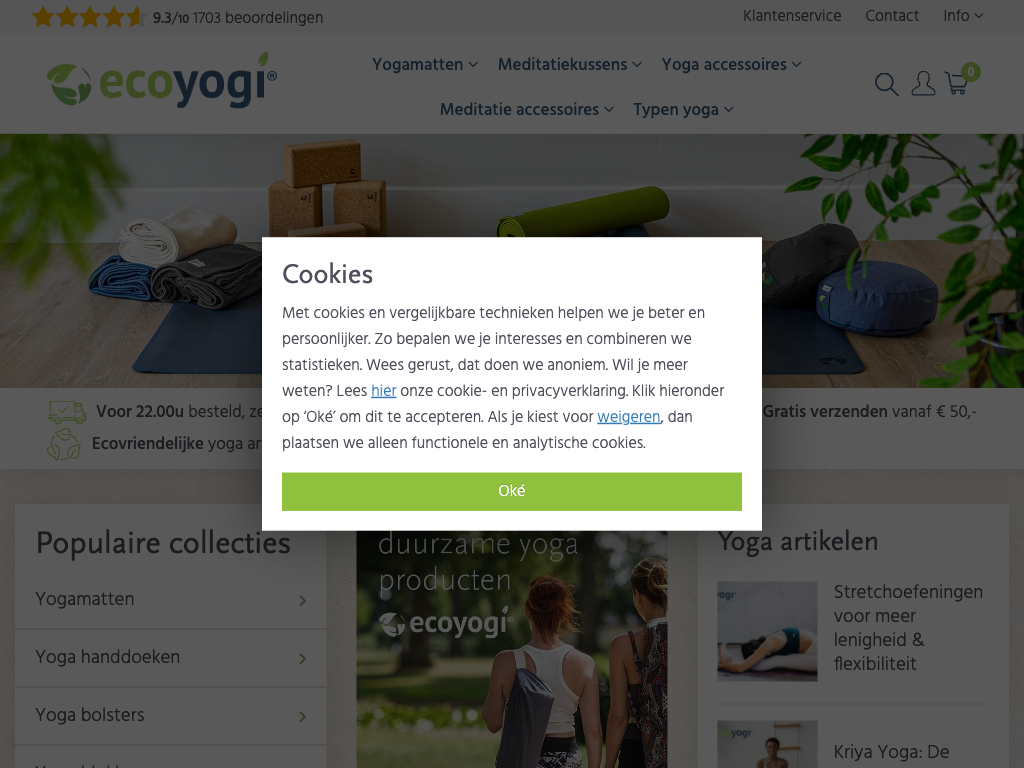Image resolution: width=1024 pixels, height=768 pixels.
Task: Open the shopping cart icon
Action: pos(957,83)
